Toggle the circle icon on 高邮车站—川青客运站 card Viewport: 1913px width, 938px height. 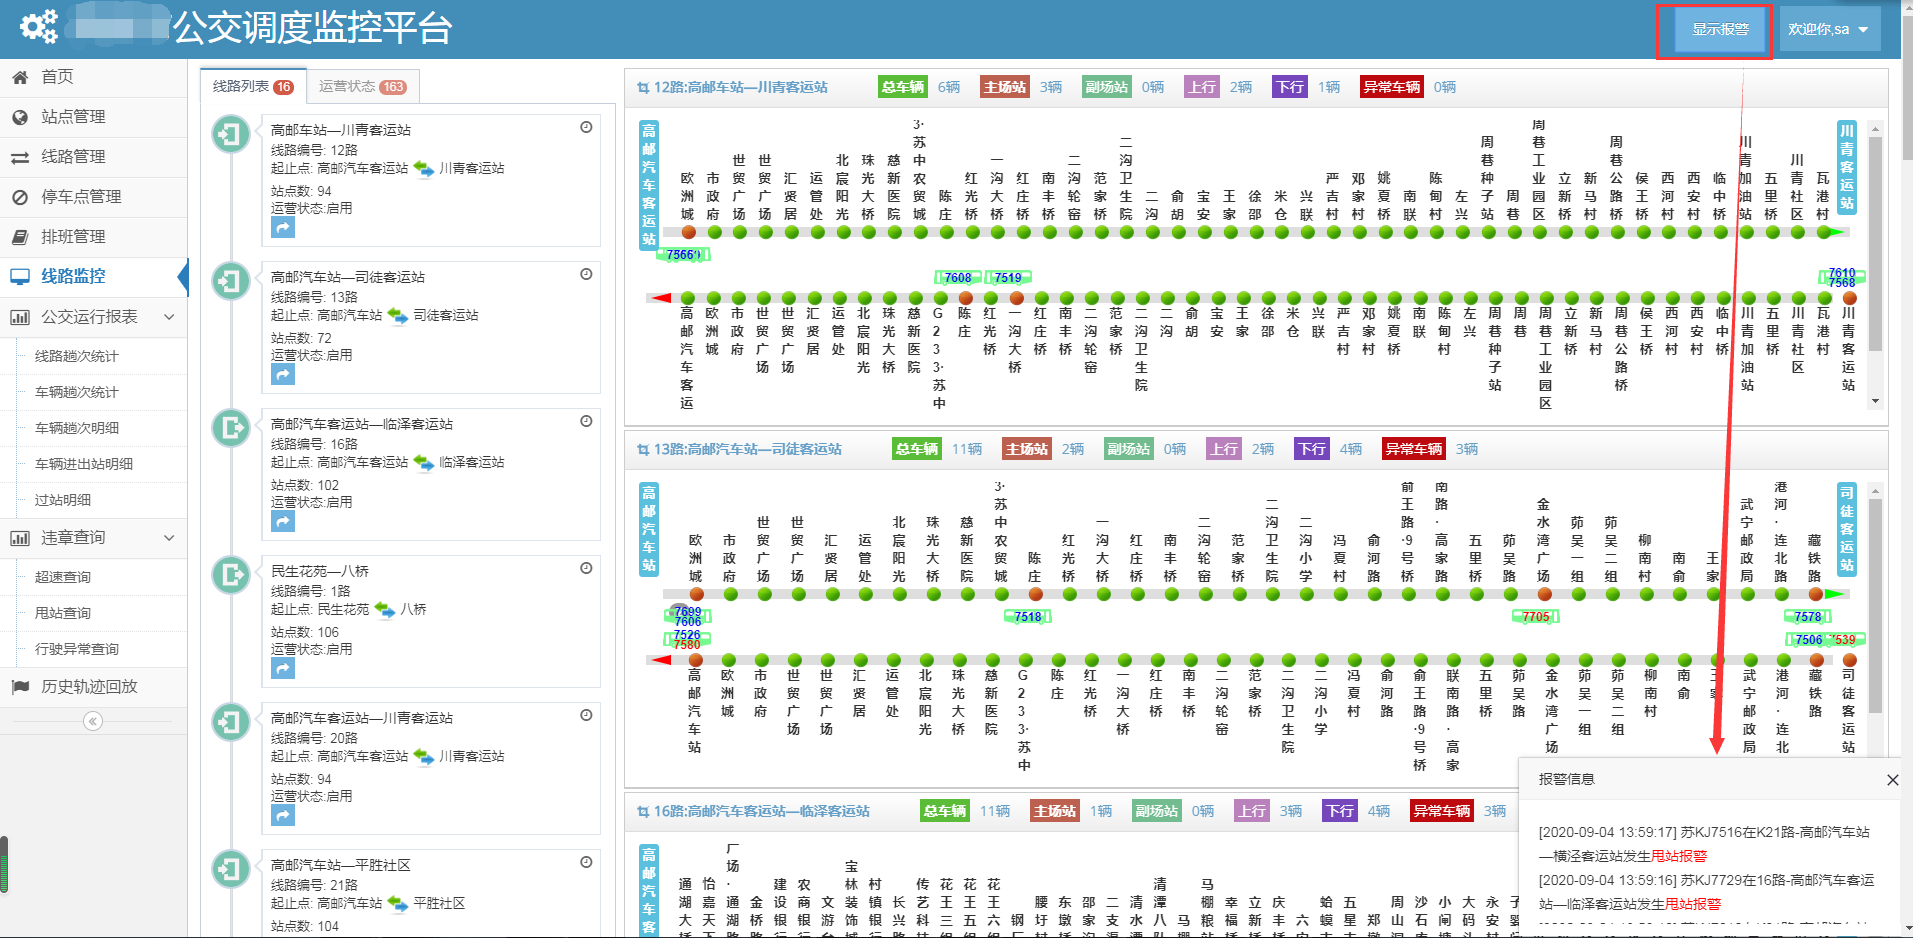click(x=586, y=127)
